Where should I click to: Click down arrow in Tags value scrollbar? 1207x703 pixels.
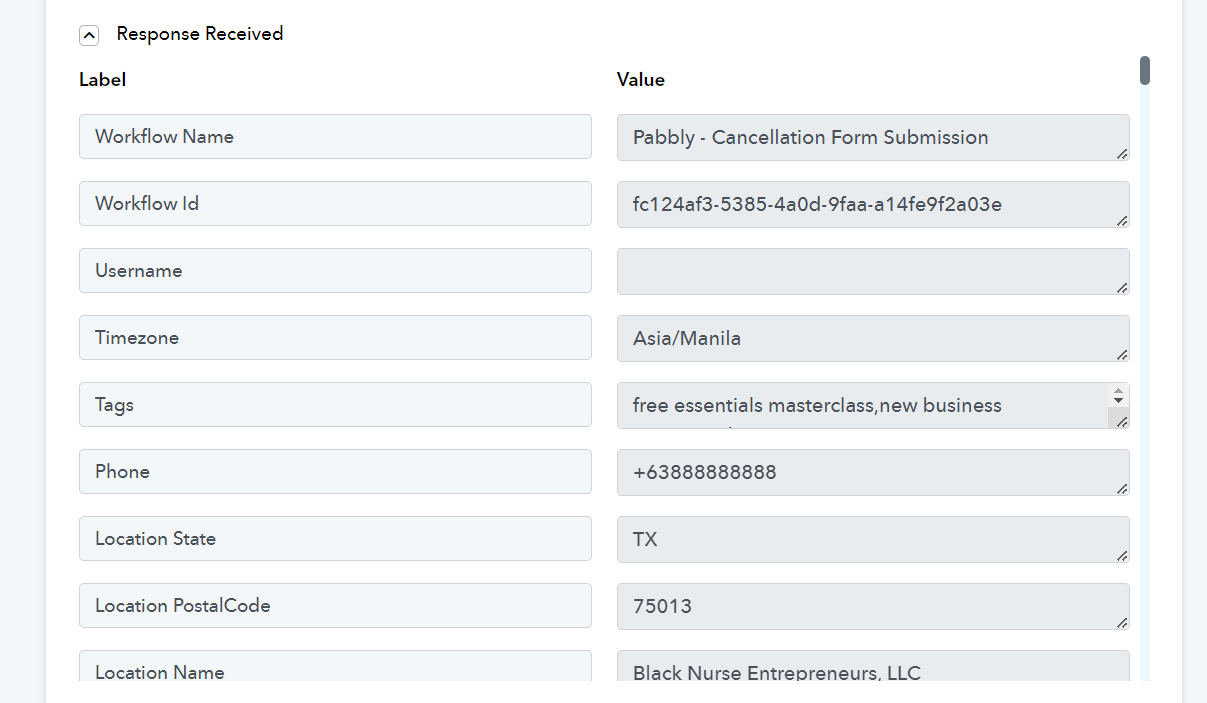[x=1119, y=401]
